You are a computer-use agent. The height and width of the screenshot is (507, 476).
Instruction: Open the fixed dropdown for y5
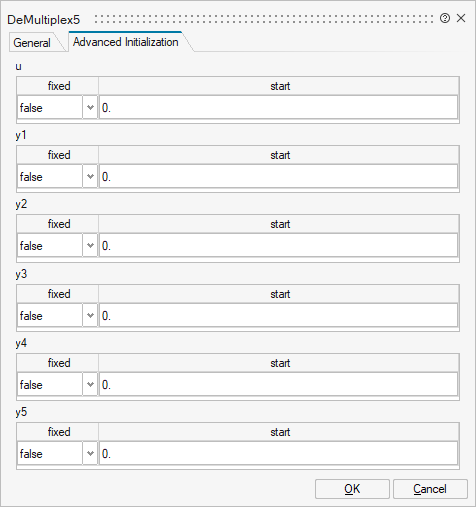(57, 453)
